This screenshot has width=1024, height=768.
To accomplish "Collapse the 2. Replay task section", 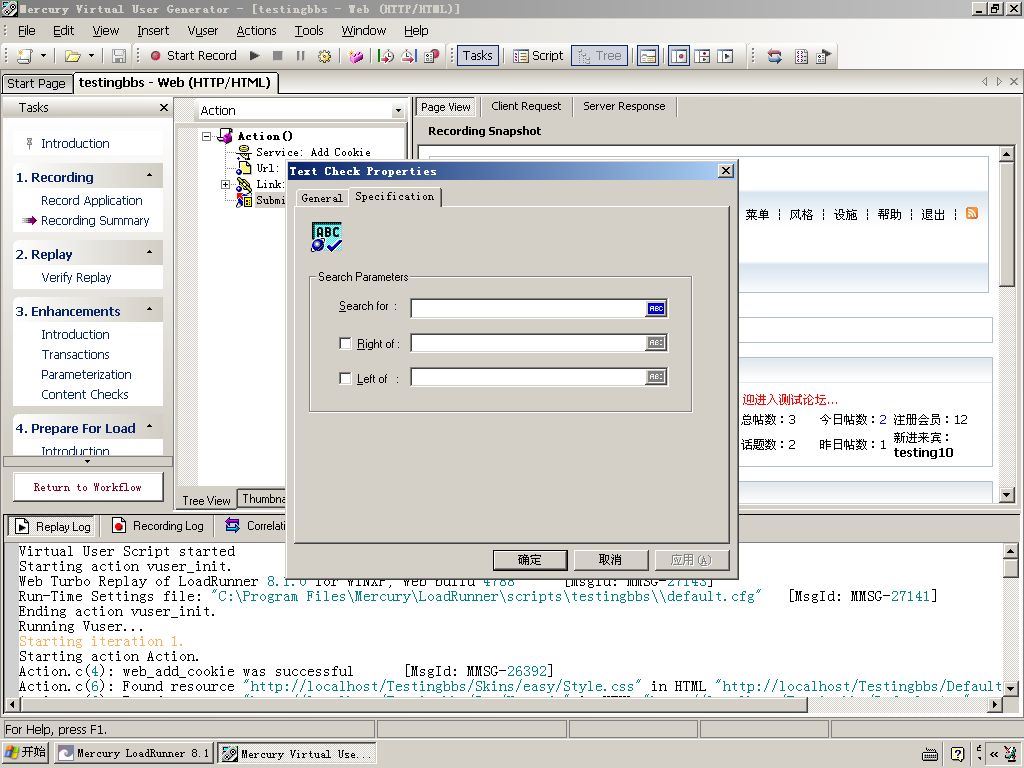I will 150,252.
